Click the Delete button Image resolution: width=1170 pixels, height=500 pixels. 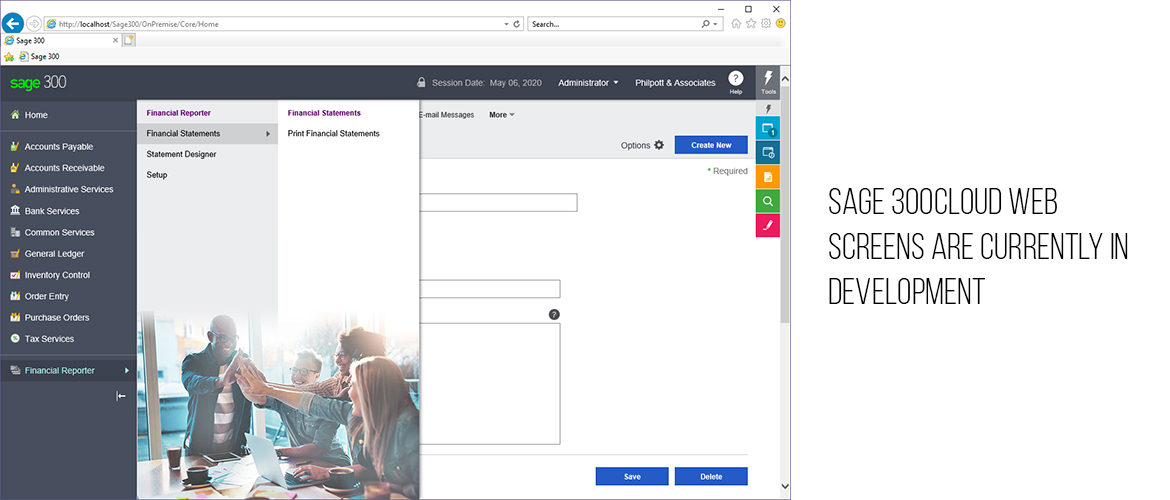click(x=711, y=476)
